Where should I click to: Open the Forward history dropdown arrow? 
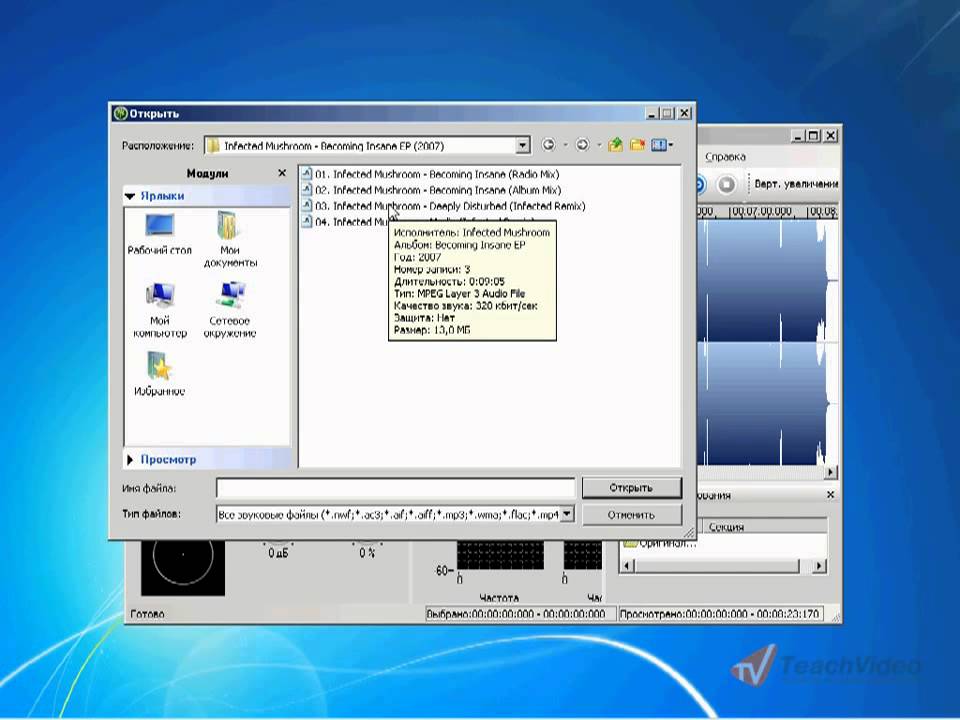click(x=599, y=145)
